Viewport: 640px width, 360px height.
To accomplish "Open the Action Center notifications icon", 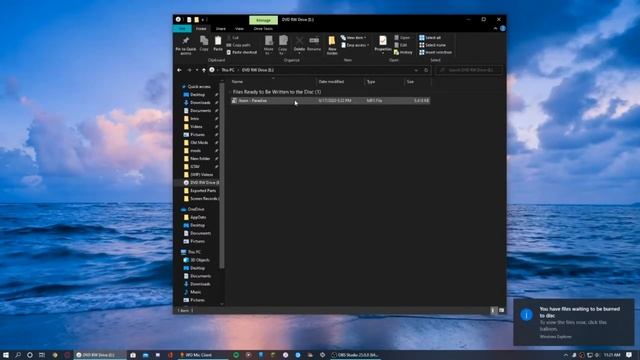I will click(x=630, y=355).
